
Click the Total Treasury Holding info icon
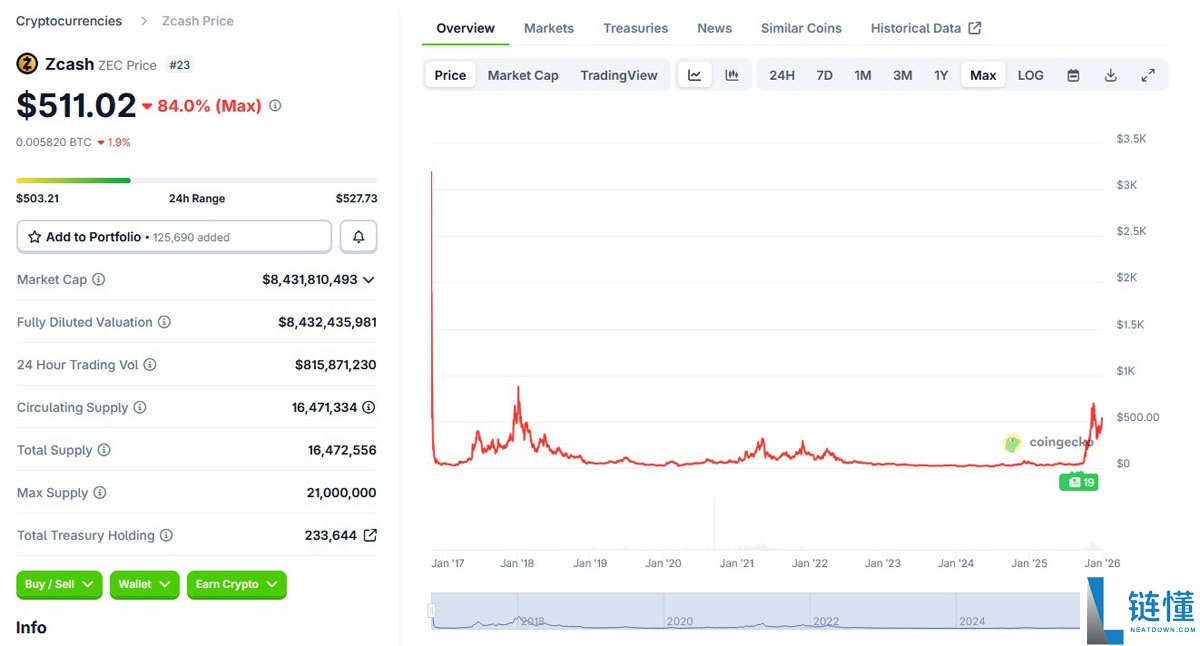(166, 535)
